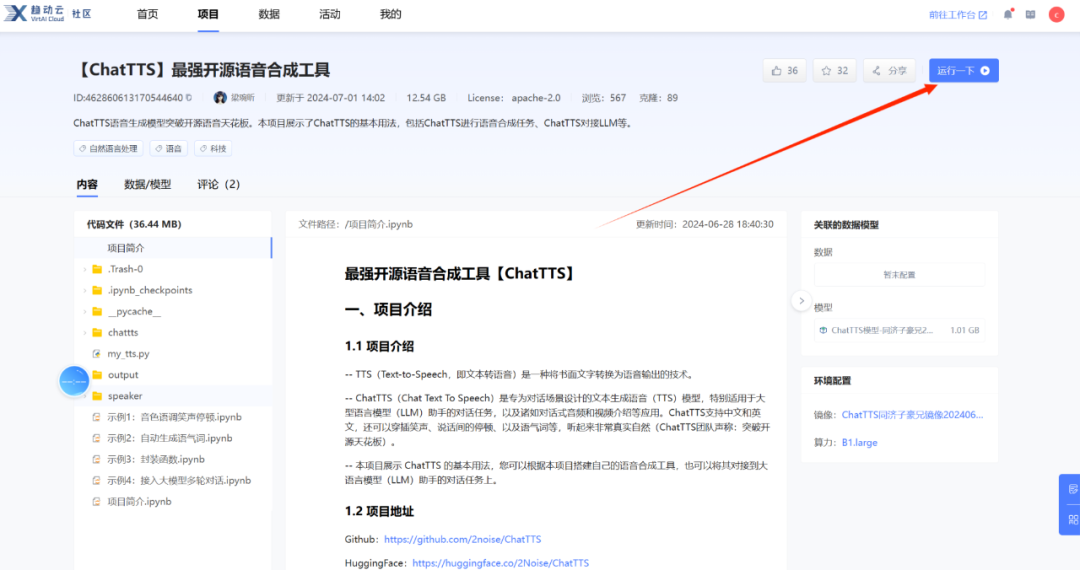The width and height of the screenshot is (1080, 570).
Task: Collapse the right sidebar with arrow button
Action: click(x=801, y=301)
